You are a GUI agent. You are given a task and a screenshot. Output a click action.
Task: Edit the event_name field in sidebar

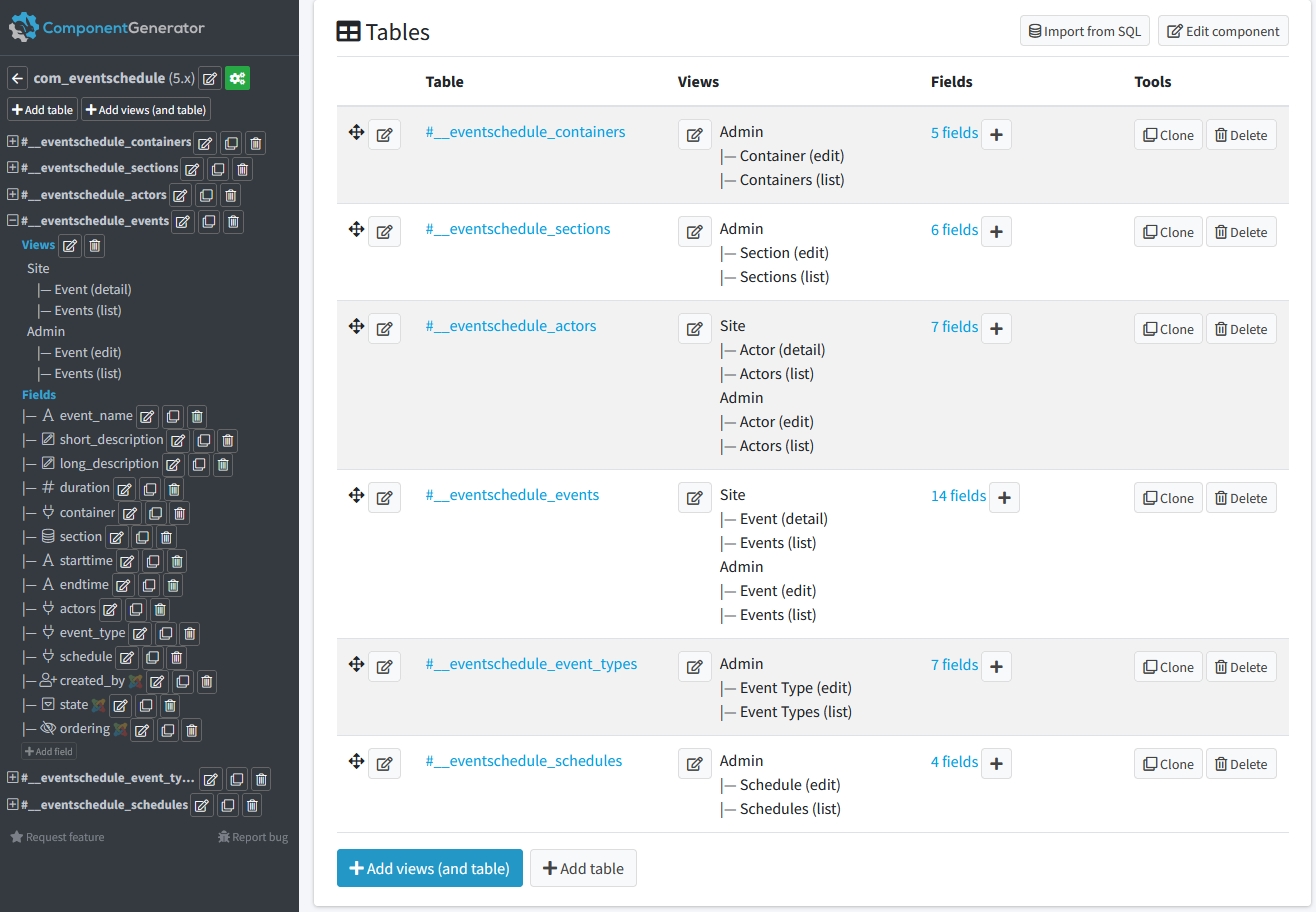pyautogui.click(x=147, y=416)
